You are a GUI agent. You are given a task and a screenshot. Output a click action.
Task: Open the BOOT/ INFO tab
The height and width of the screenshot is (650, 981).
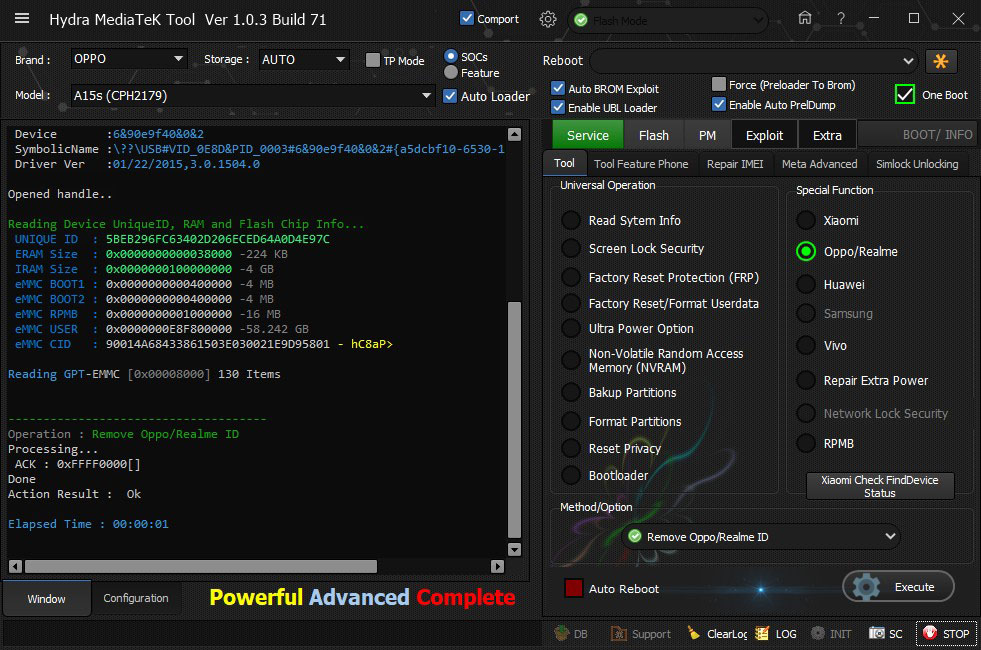coord(918,135)
